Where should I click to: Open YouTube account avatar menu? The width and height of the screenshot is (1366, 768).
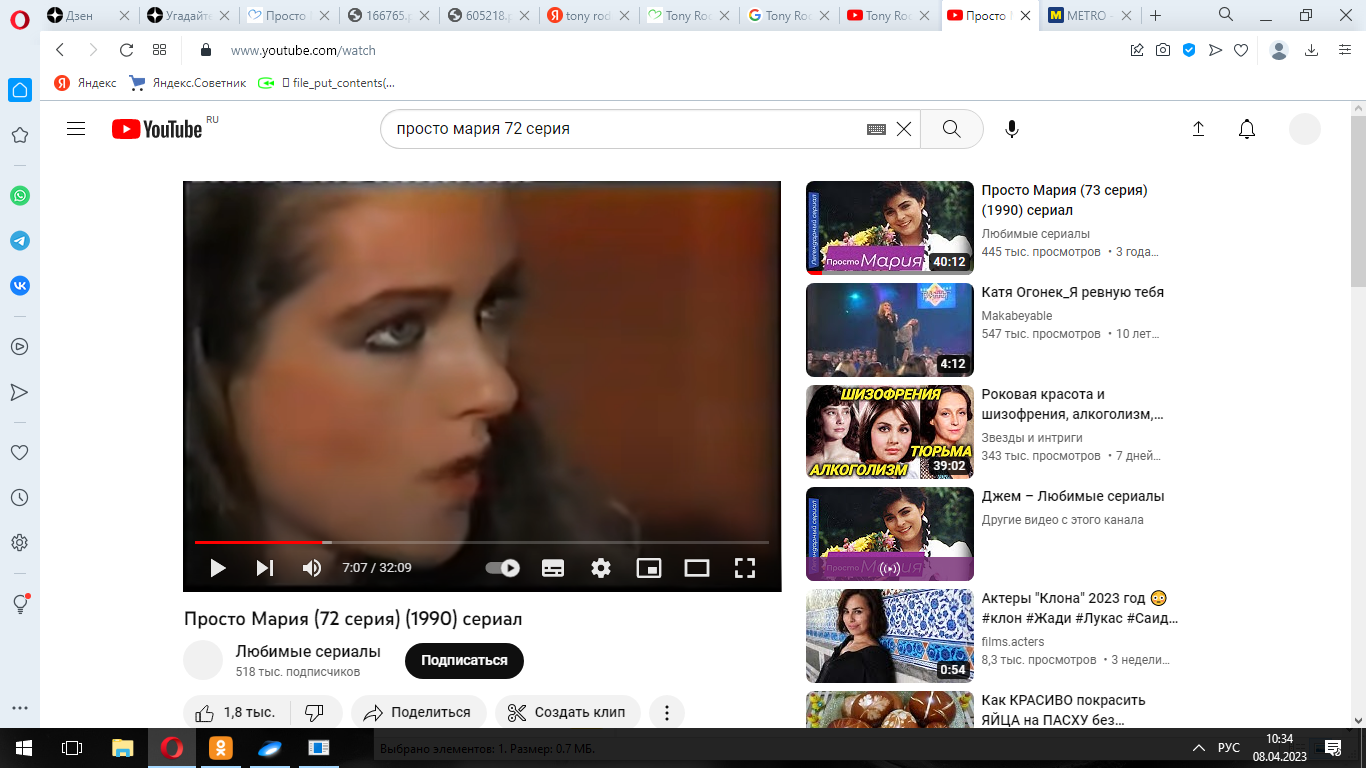click(x=1304, y=128)
